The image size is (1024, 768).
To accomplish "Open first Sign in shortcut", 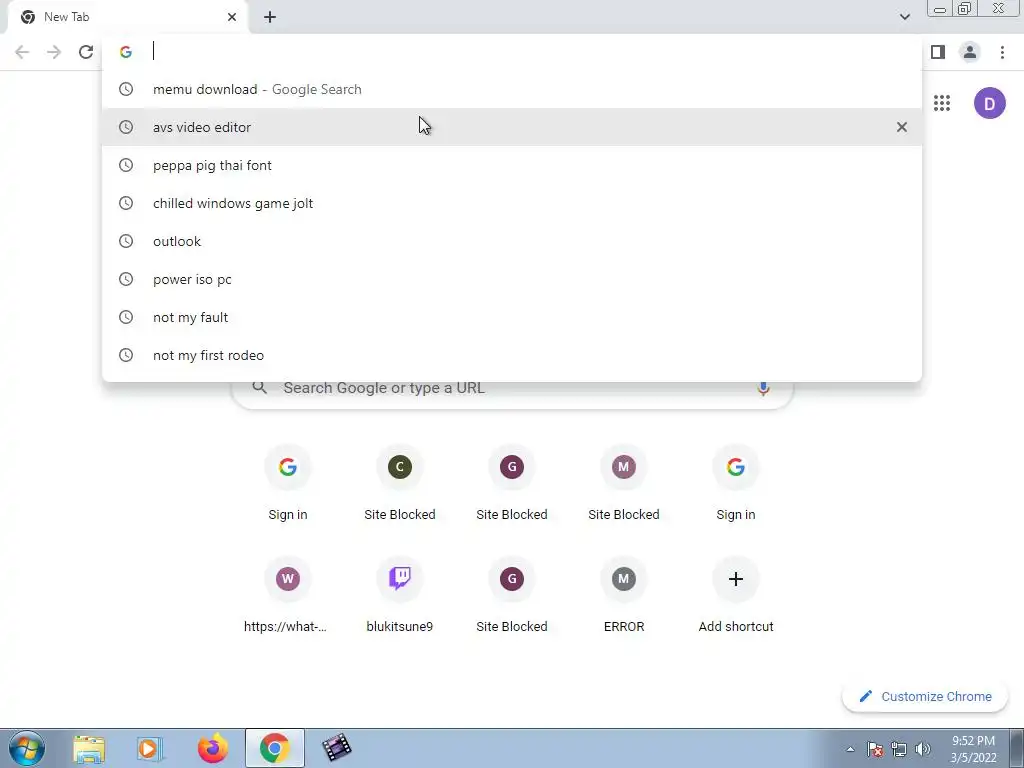I will coord(287,484).
